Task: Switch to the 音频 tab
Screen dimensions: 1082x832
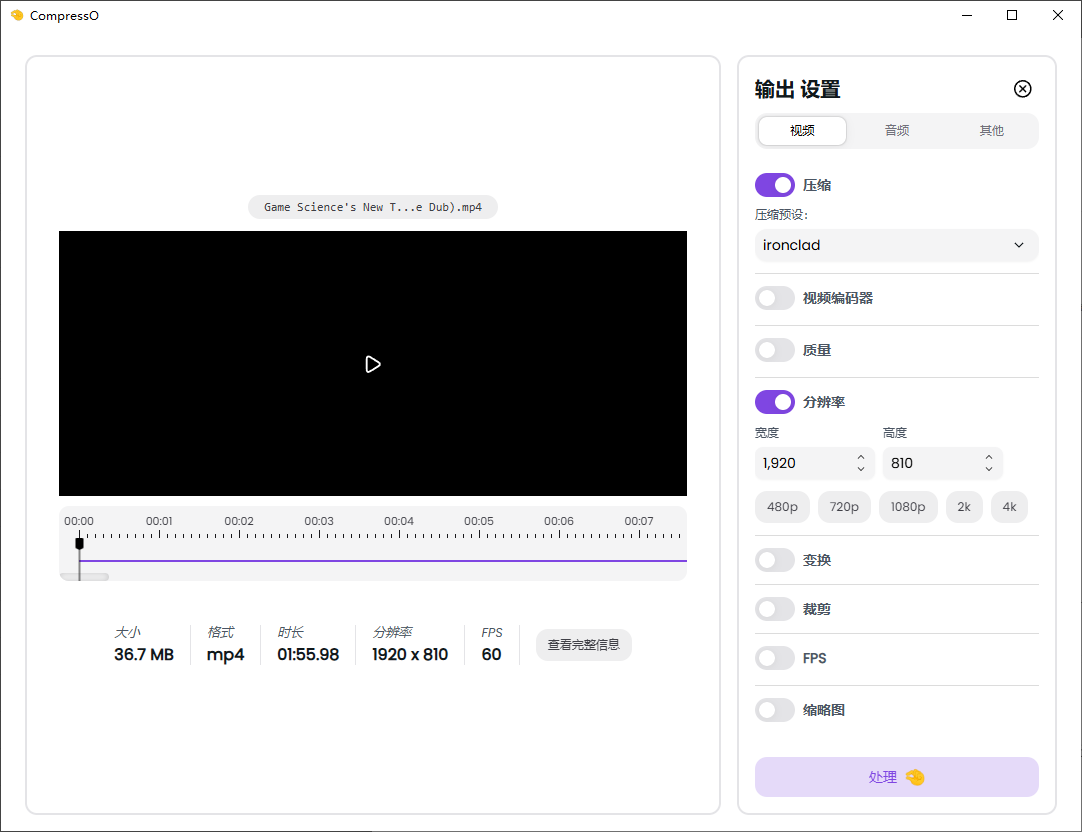Action: (896, 130)
